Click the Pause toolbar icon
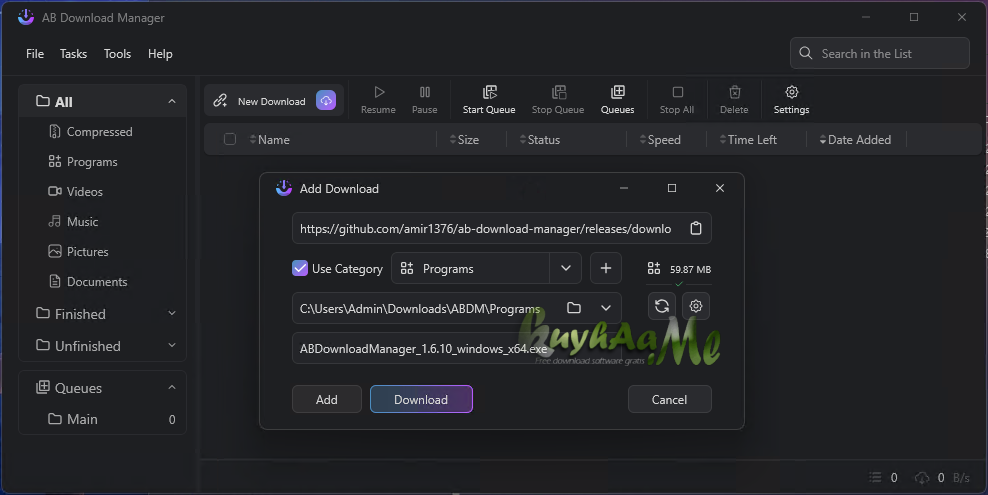 pos(425,93)
